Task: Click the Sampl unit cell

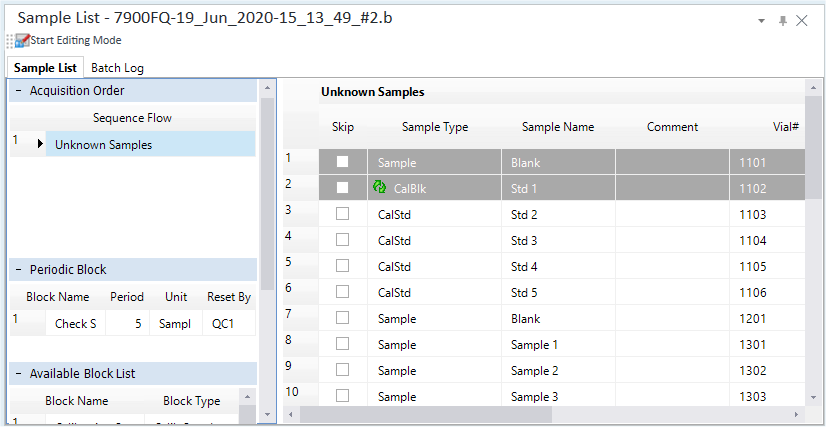Action: pyautogui.click(x=176, y=323)
